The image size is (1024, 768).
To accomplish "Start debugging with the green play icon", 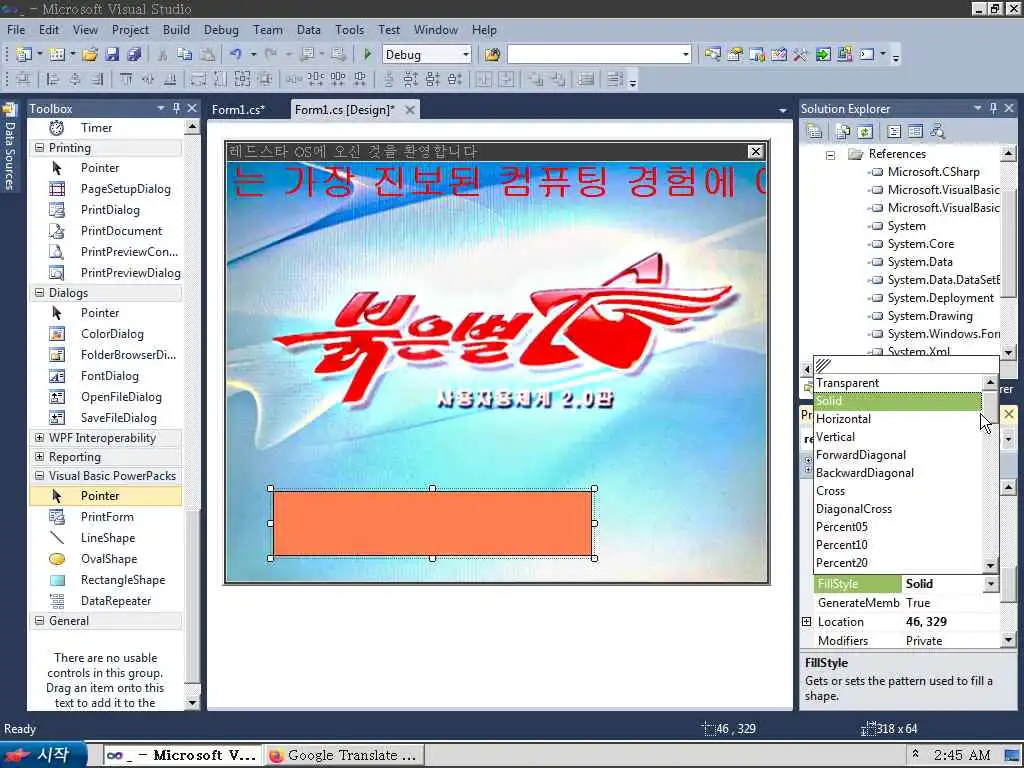I will pyautogui.click(x=368, y=55).
